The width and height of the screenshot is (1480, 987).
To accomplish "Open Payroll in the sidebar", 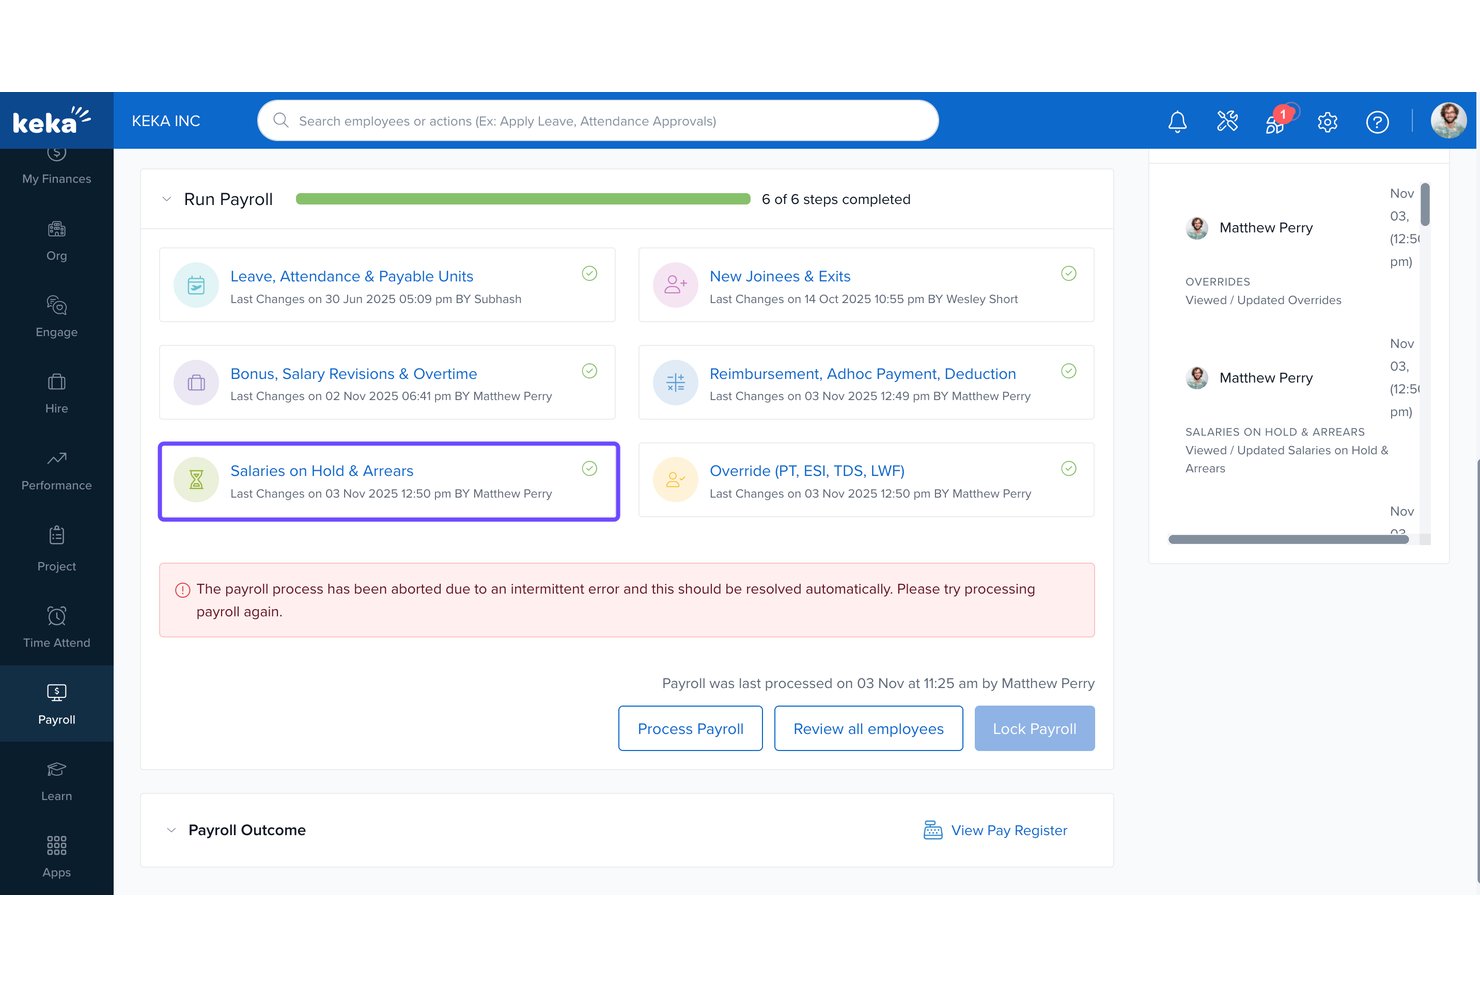I will pyautogui.click(x=57, y=704).
